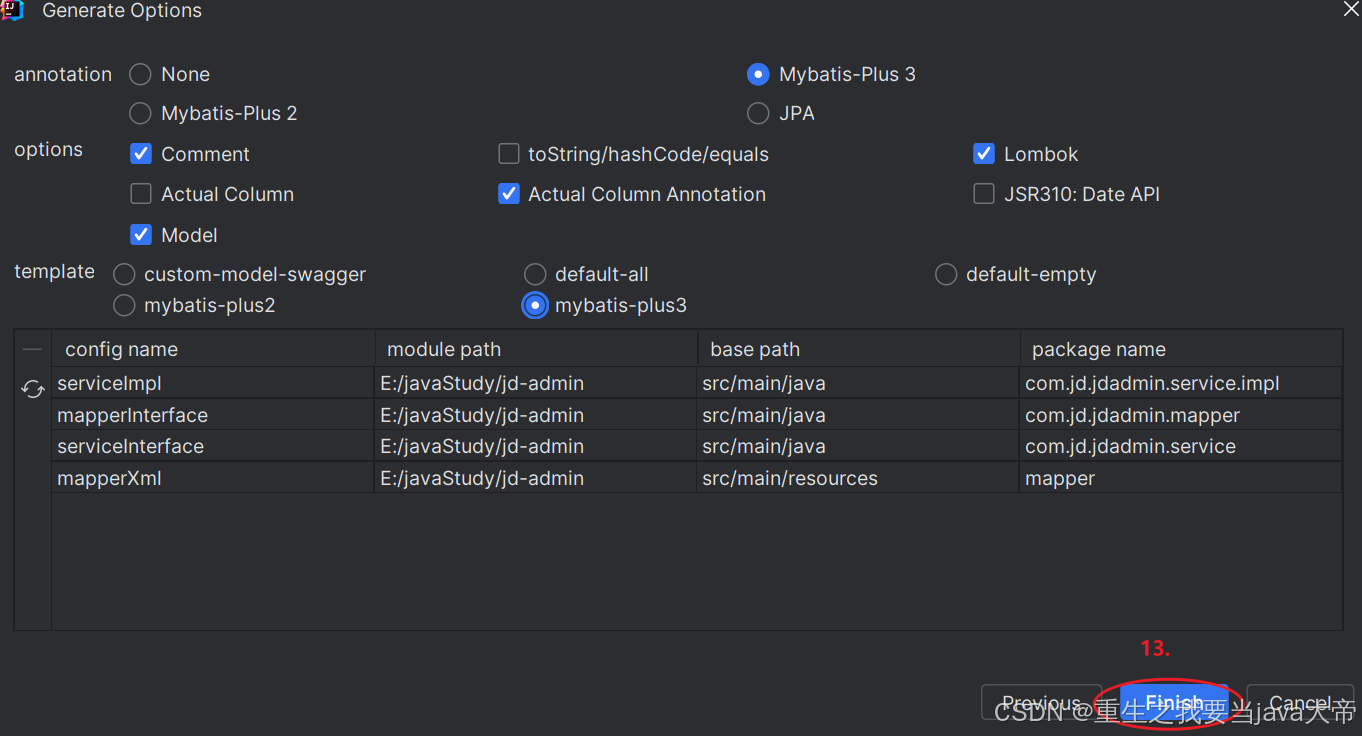
Task: Click the base path cell for serviceImpl
Action: click(x=858, y=383)
